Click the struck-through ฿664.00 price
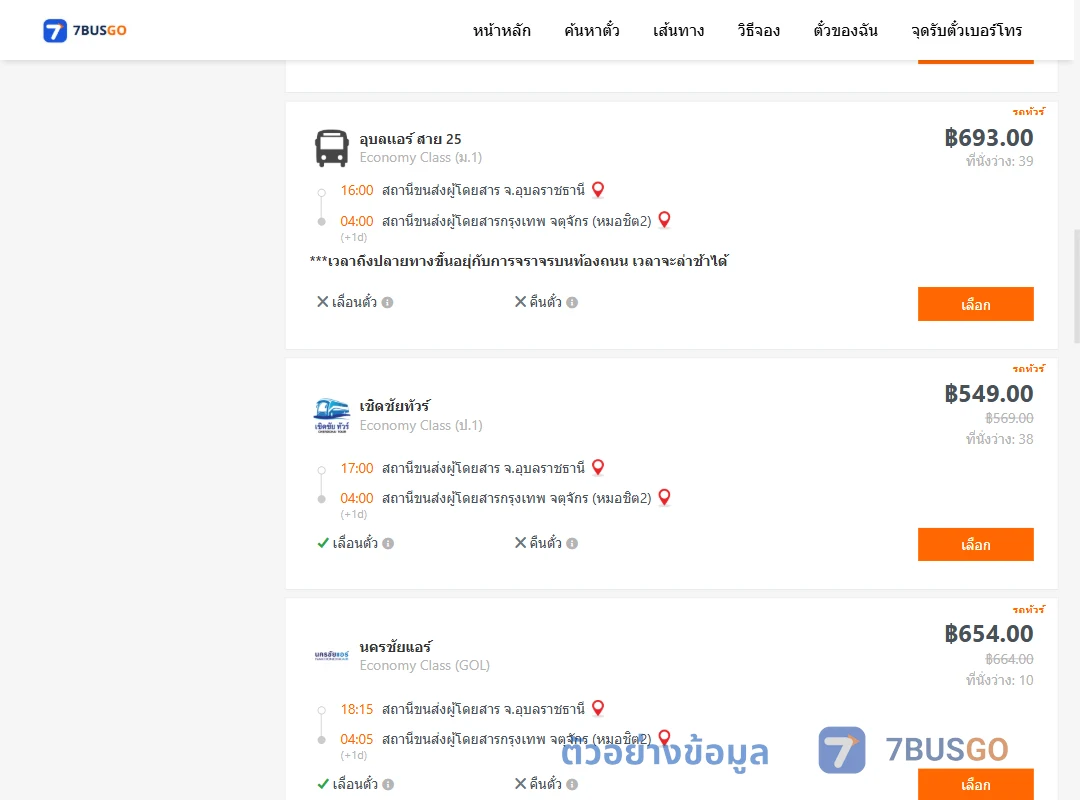 click(1009, 659)
